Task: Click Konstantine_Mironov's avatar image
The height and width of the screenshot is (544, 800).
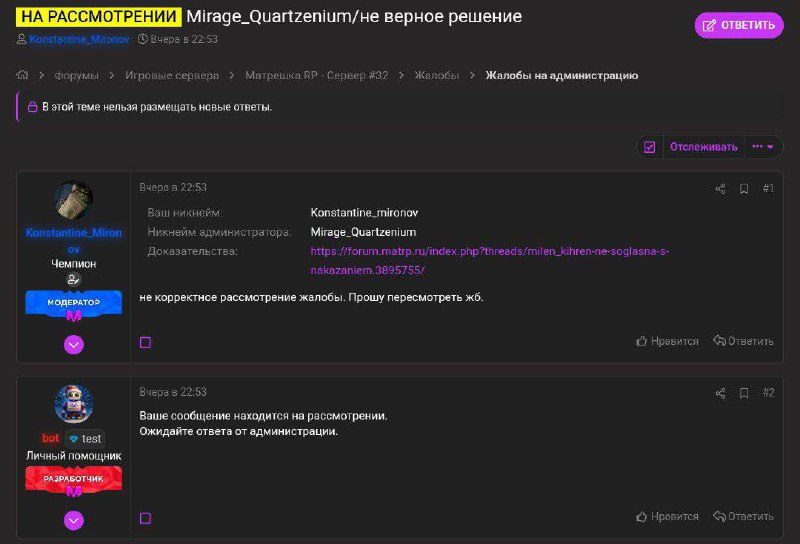Action: click(x=74, y=201)
